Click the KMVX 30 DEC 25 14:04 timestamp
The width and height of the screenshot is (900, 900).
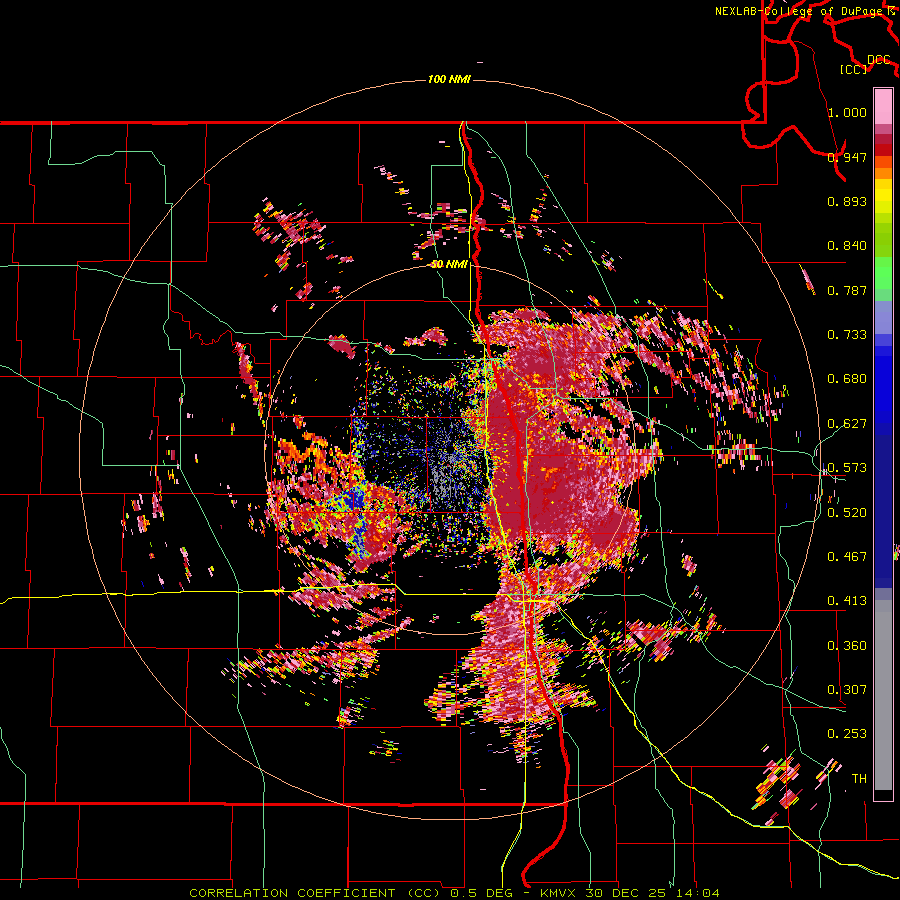pyautogui.click(x=630, y=893)
